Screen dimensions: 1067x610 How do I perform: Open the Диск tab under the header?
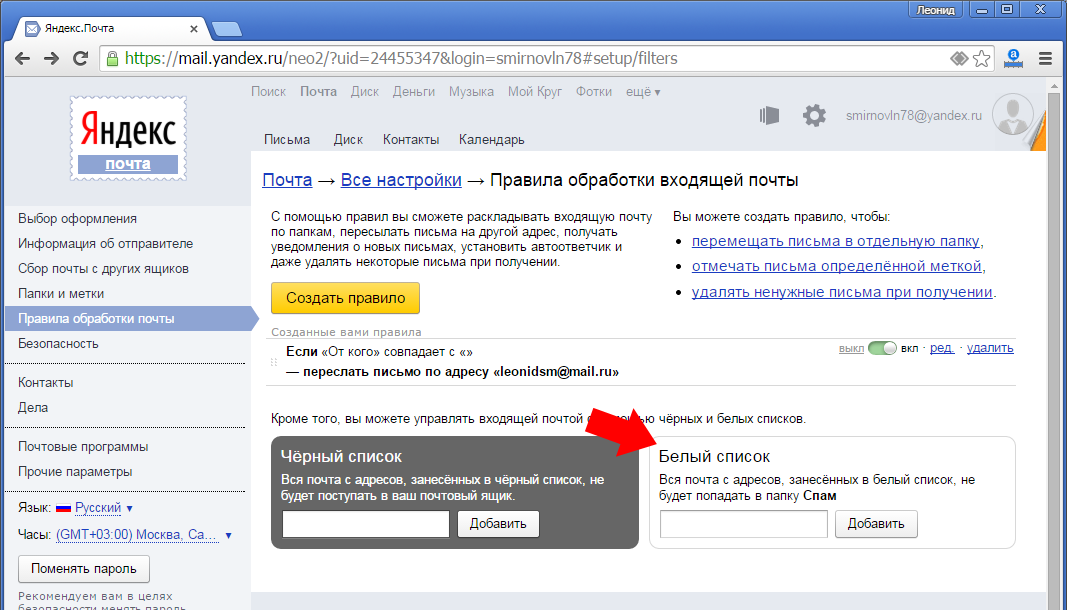pyautogui.click(x=348, y=140)
